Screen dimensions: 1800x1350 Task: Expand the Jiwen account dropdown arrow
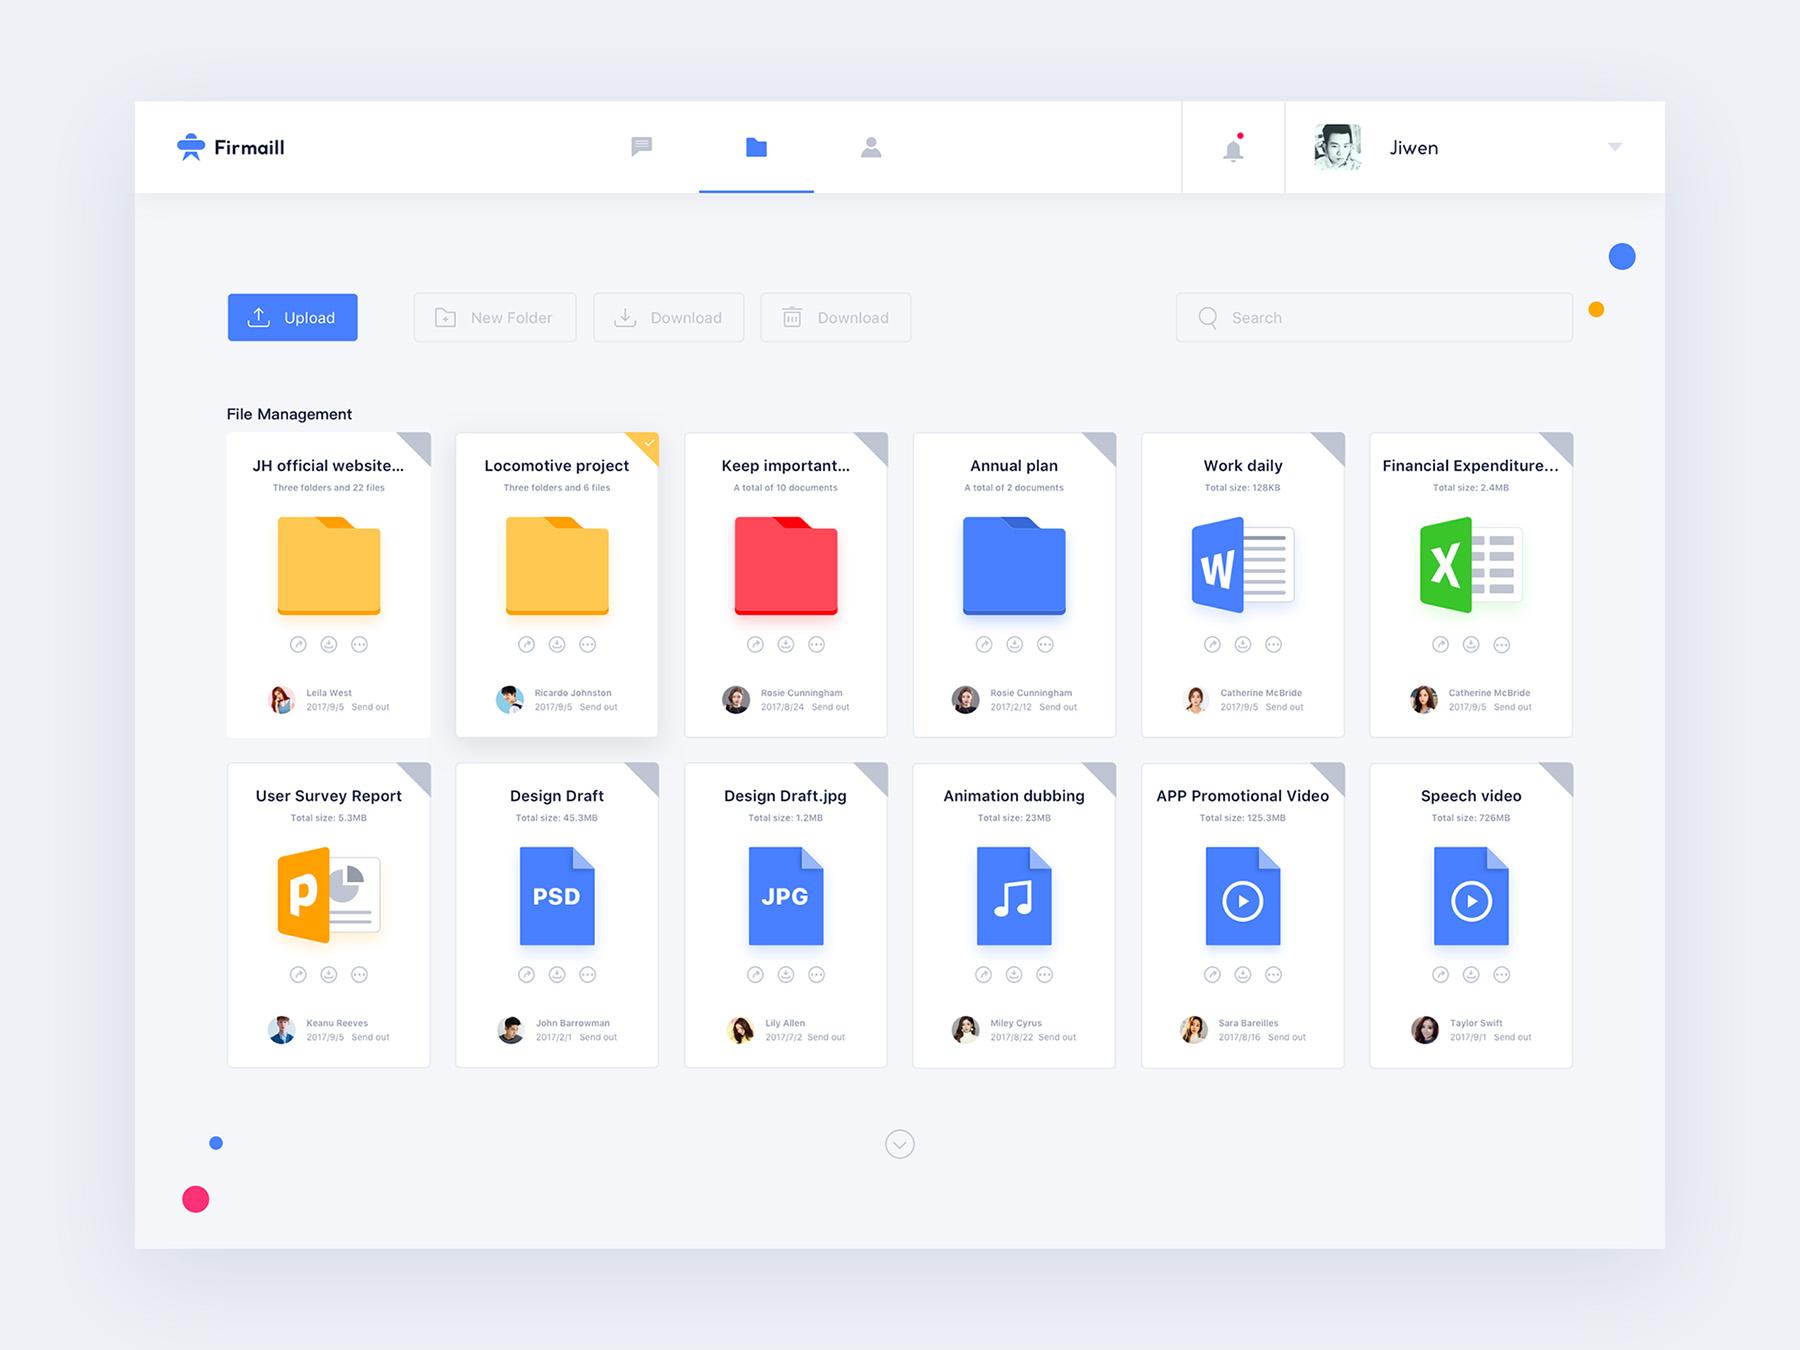pos(1614,147)
